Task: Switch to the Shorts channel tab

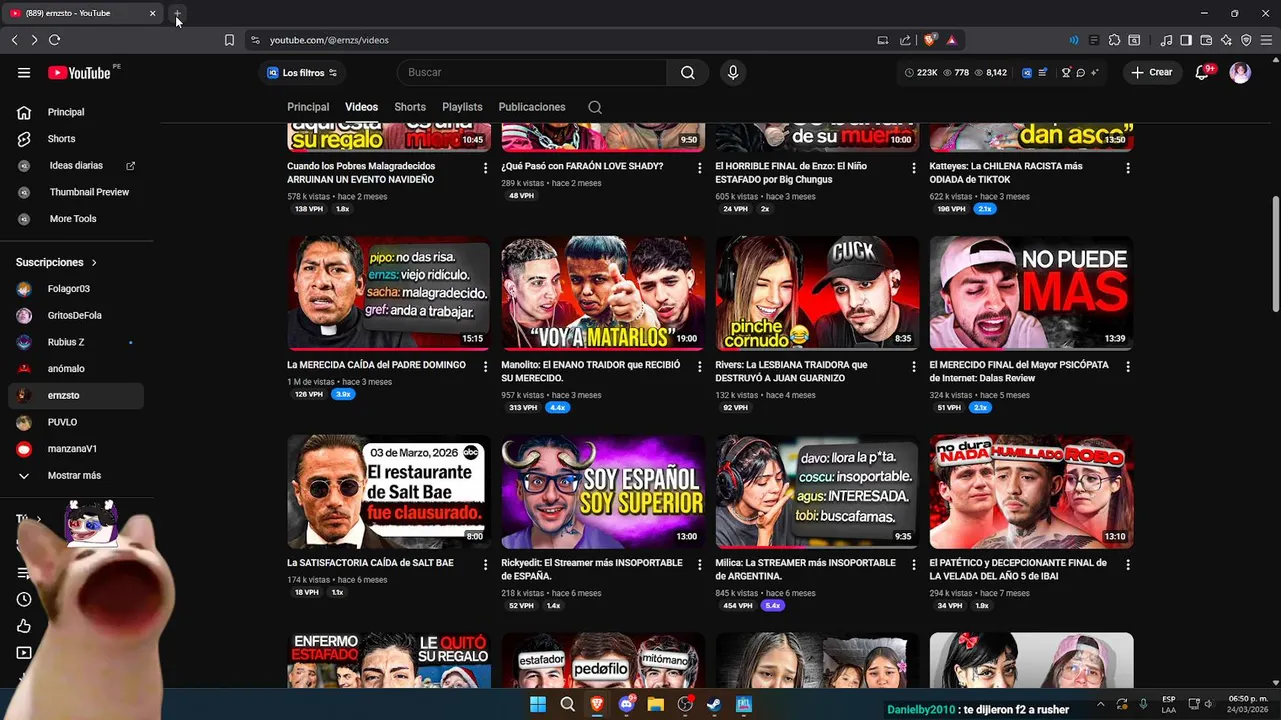Action: [410, 107]
